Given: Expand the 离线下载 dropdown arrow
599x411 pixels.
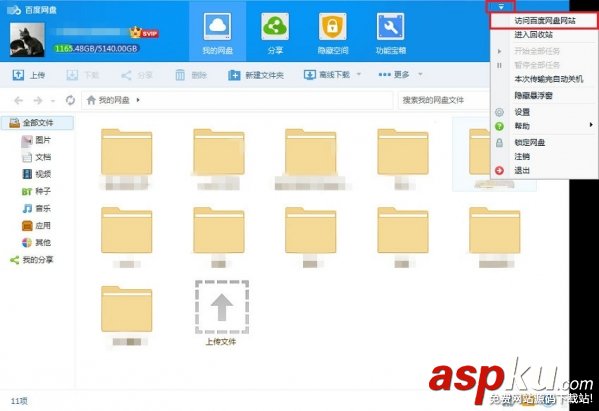Looking at the screenshot, I should (359, 74).
